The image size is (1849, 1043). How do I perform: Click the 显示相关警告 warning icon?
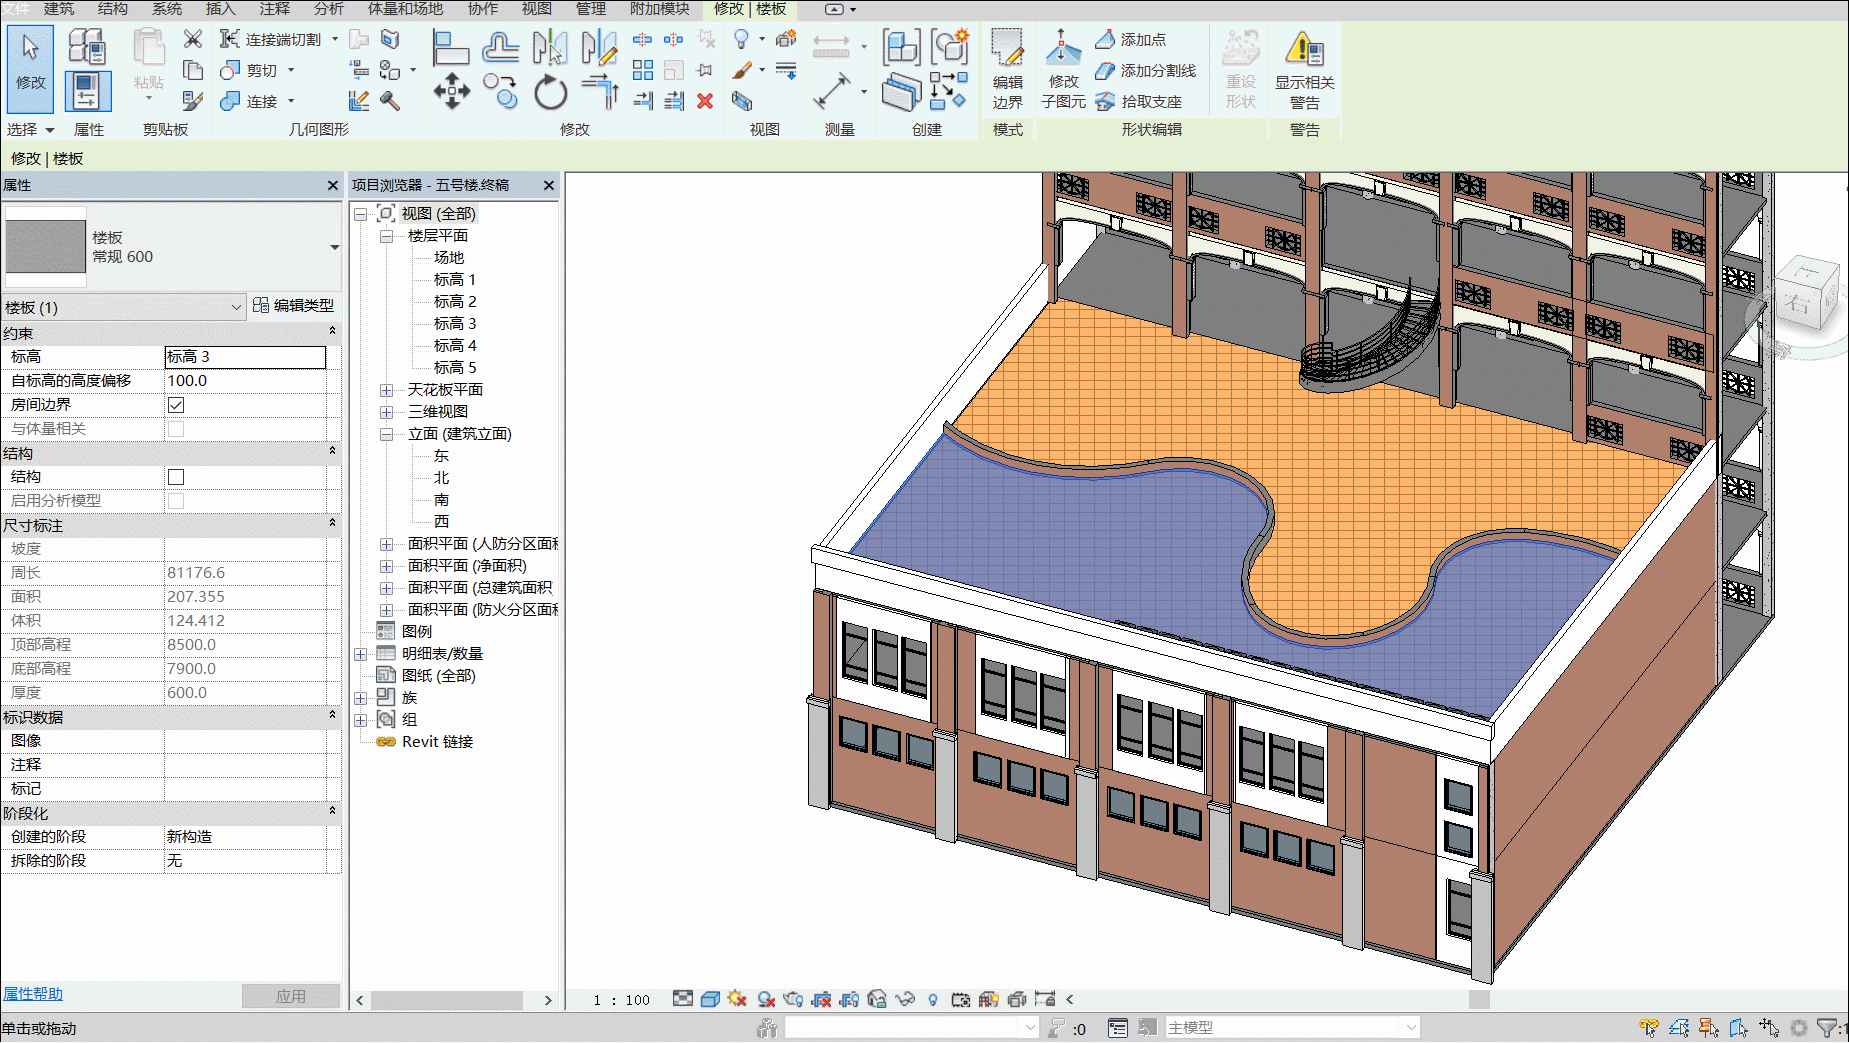pyautogui.click(x=1304, y=68)
